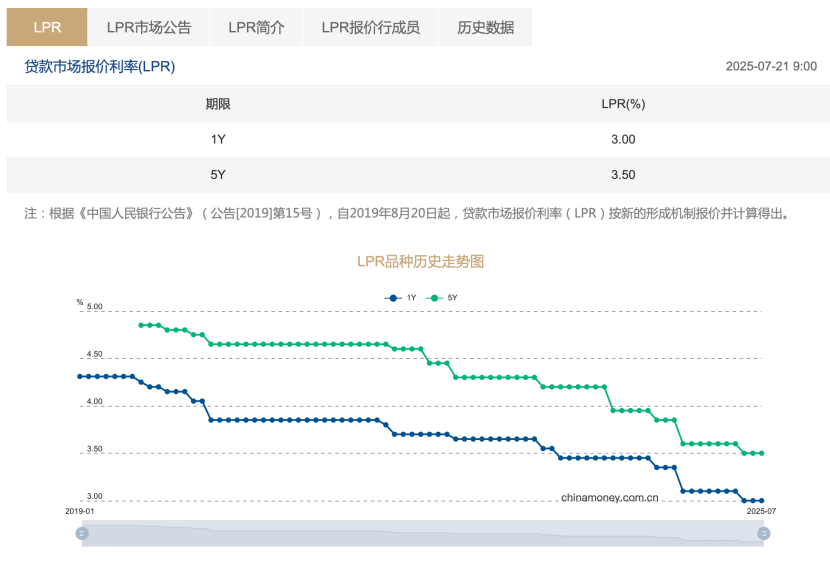
Task: Click the 3.50 rate value
Action: [623, 175]
